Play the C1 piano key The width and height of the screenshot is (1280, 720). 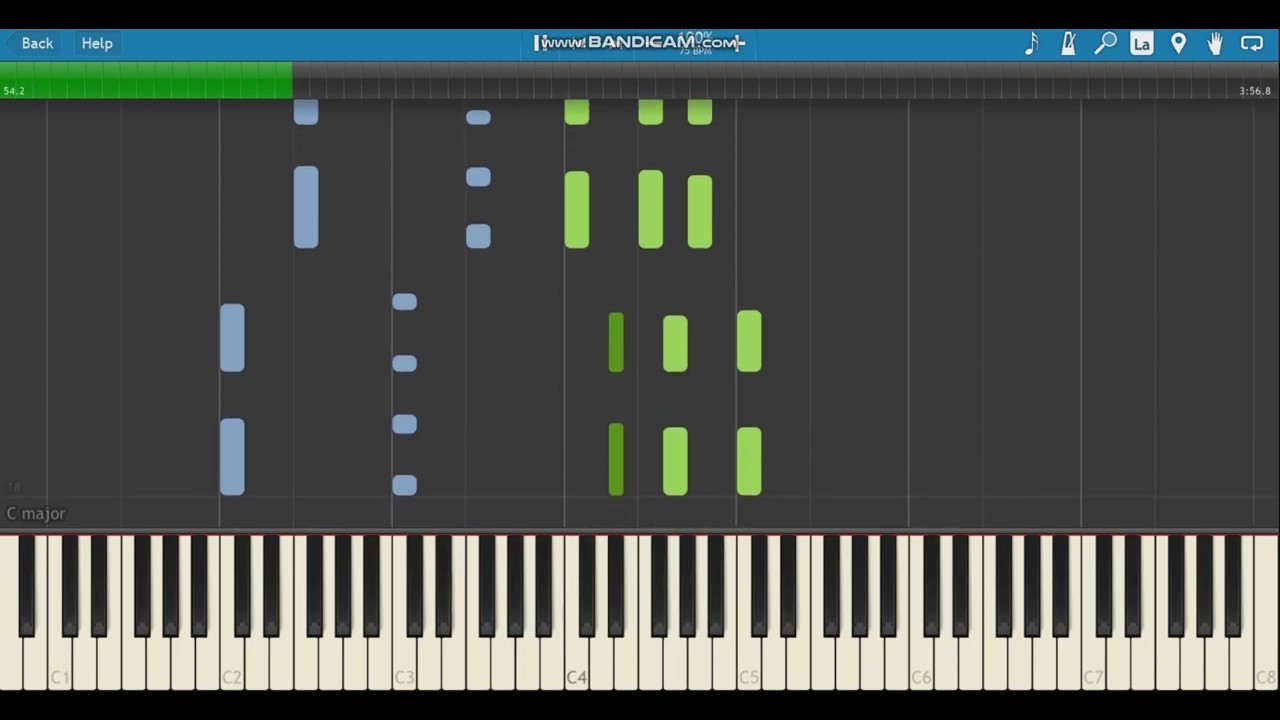click(x=60, y=665)
